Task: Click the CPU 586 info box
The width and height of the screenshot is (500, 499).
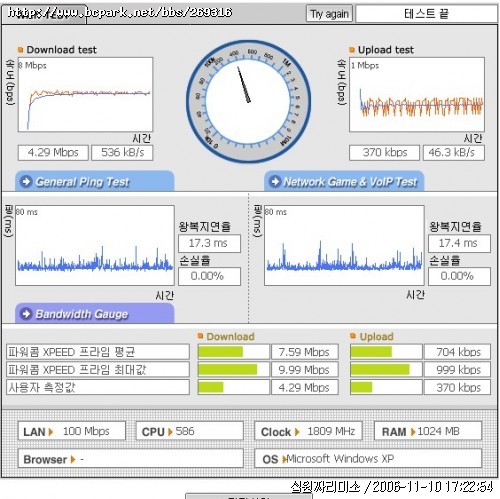Action: tap(190, 431)
